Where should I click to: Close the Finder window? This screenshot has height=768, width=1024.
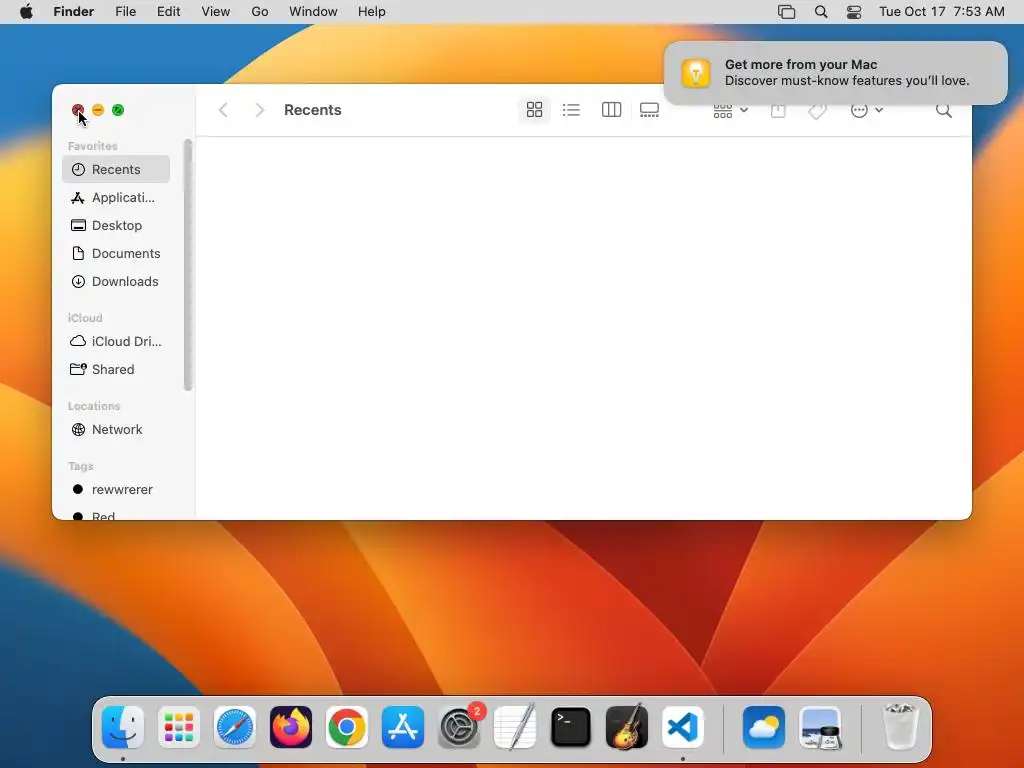pyautogui.click(x=78, y=110)
